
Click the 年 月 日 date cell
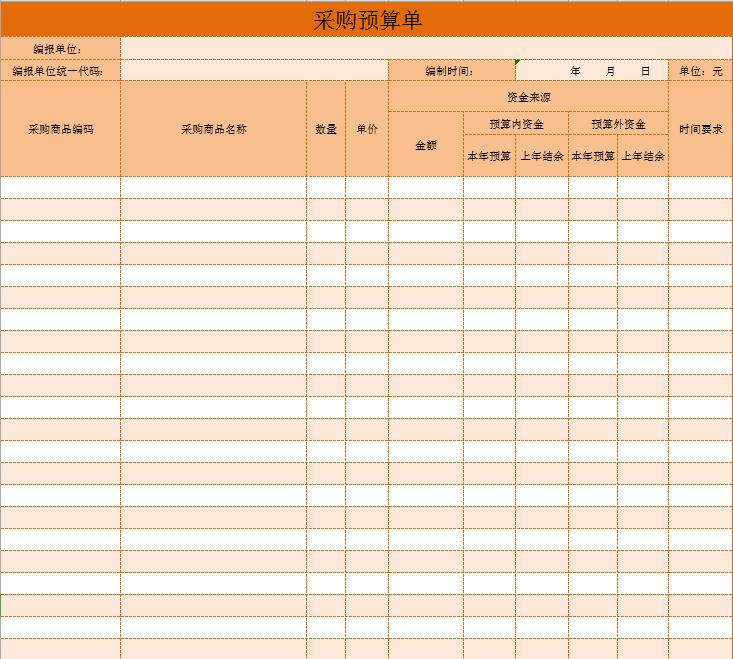point(592,71)
